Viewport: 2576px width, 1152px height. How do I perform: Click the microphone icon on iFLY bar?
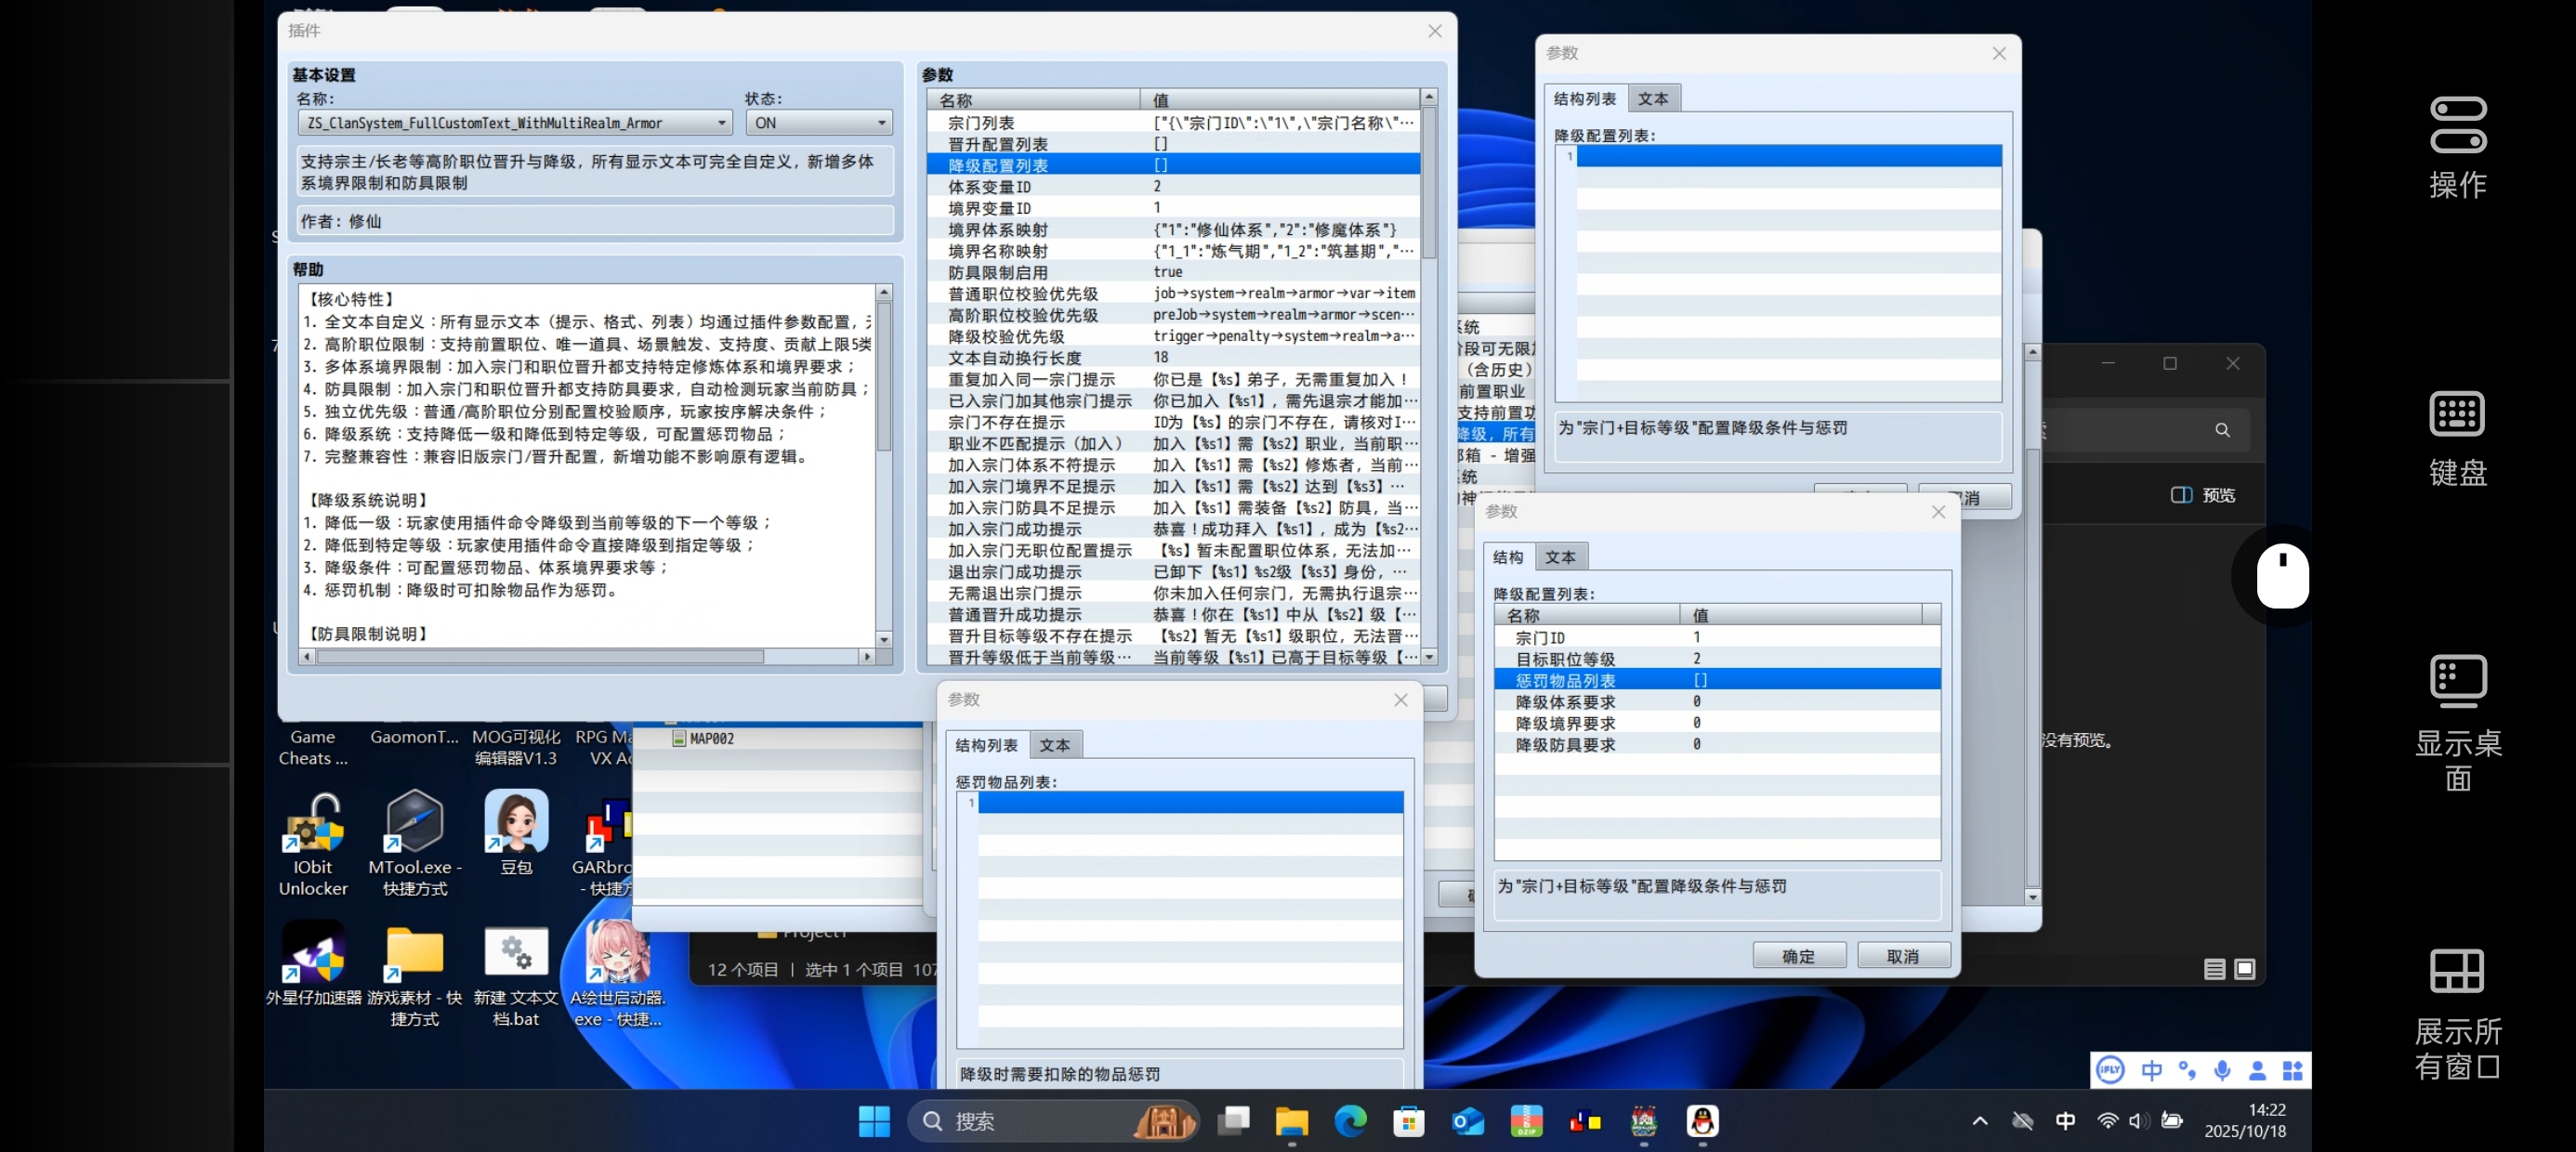pos(2222,1070)
